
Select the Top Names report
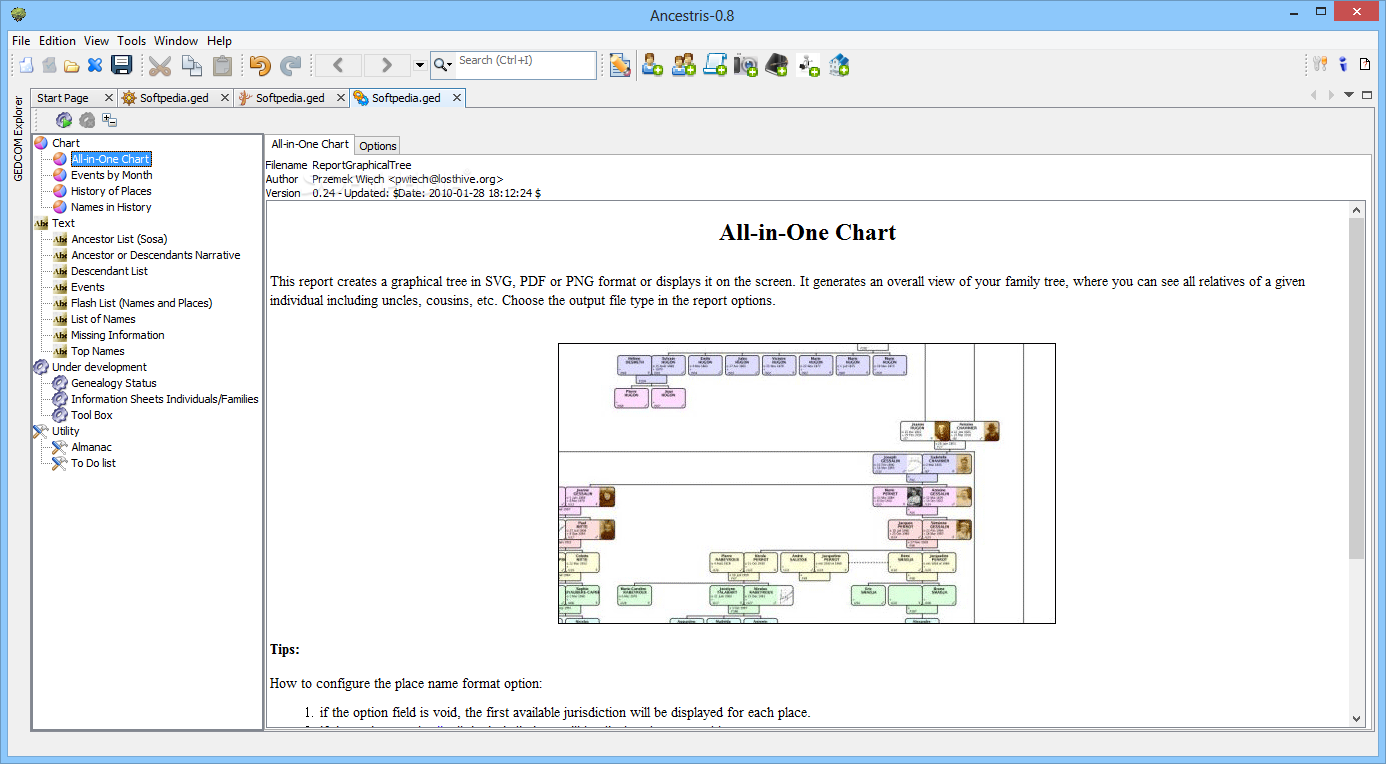(x=98, y=351)
